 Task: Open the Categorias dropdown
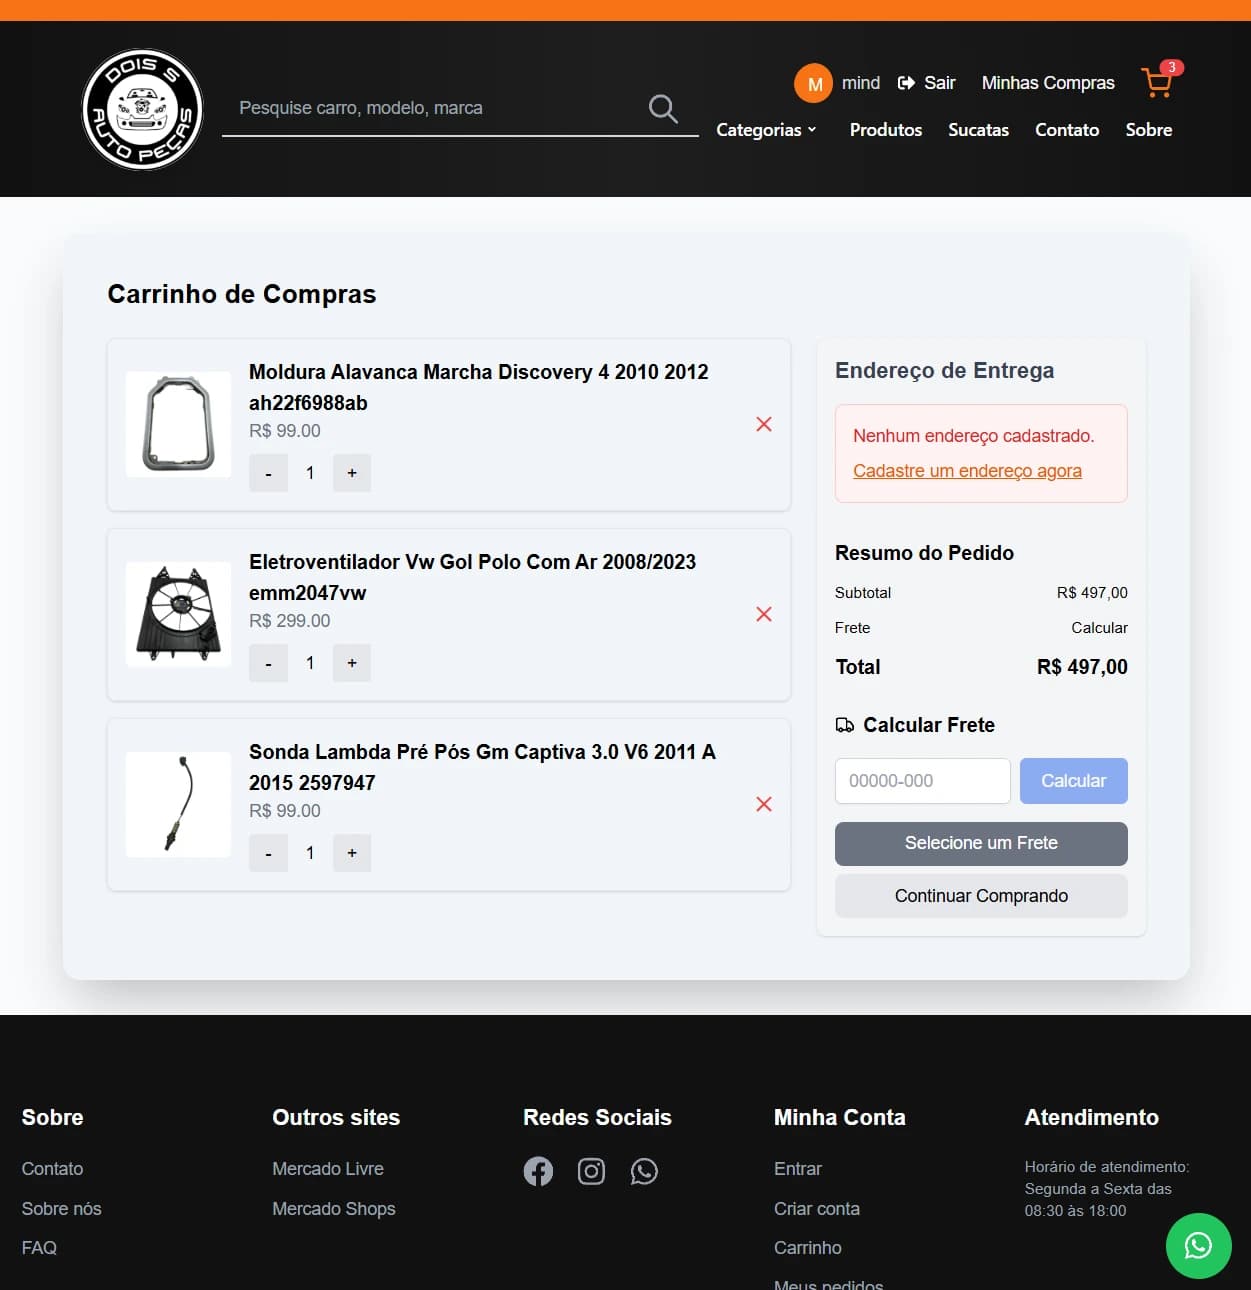coord(765,130)
